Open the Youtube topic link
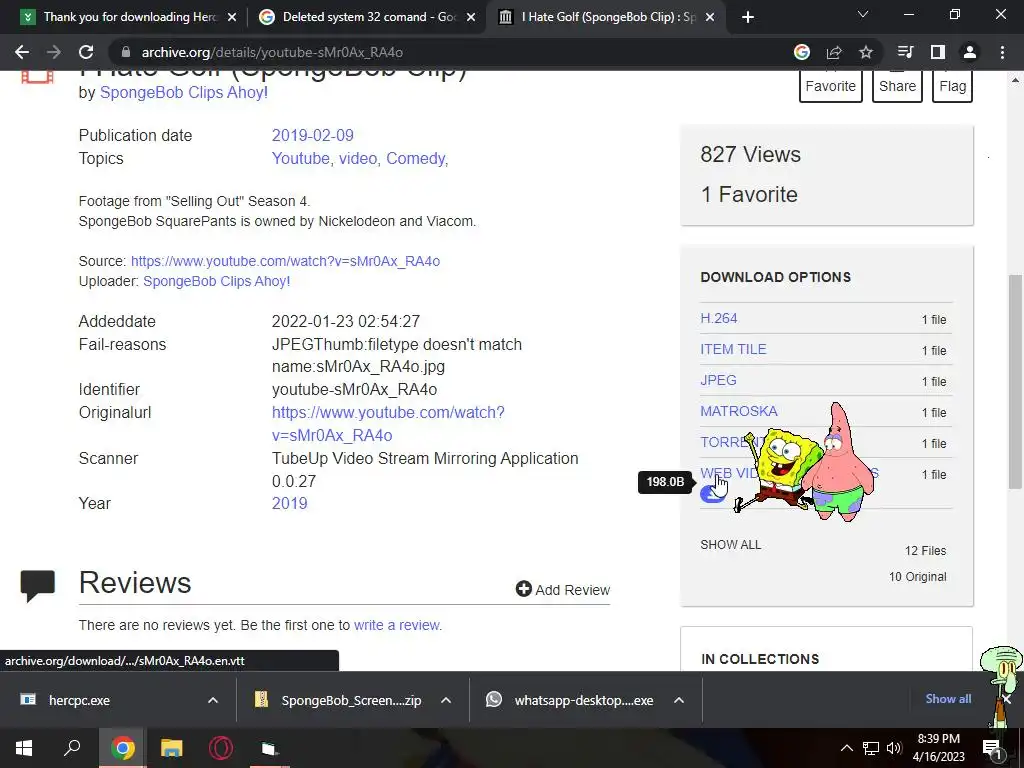This screenshot has height=768, width=1024. pyautogui.click(x=300, y=159)
